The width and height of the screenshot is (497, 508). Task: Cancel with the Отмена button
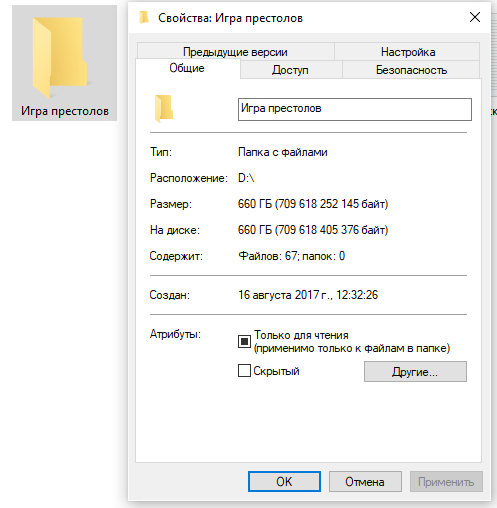[x=365, y=481]
